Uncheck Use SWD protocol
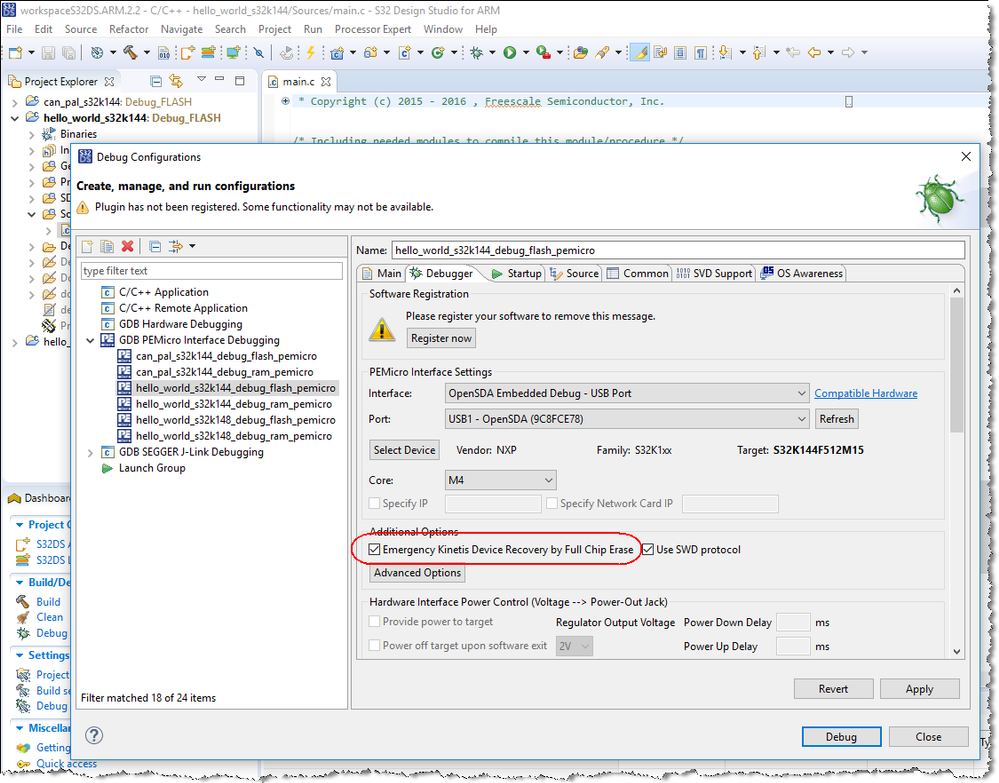The image size is (999, 783). [x=649, y=548]
